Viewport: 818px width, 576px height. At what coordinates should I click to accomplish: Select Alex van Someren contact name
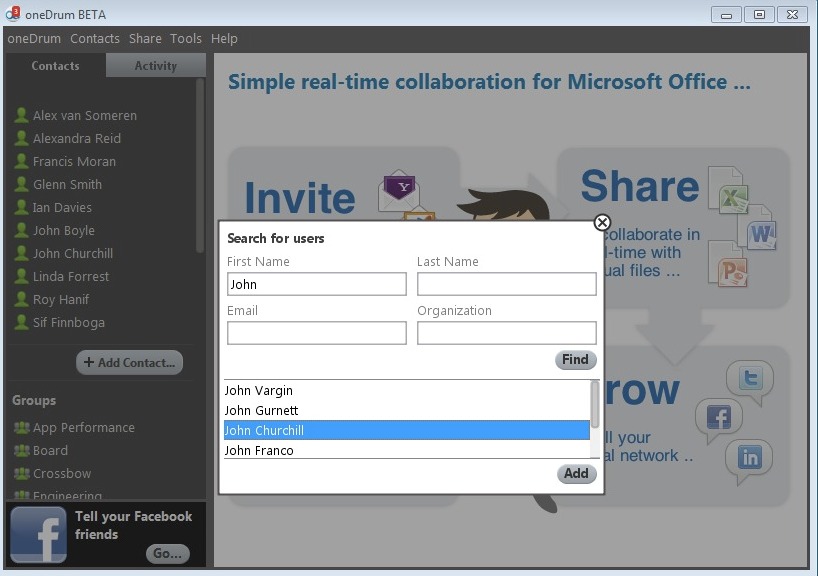point(85,115)
